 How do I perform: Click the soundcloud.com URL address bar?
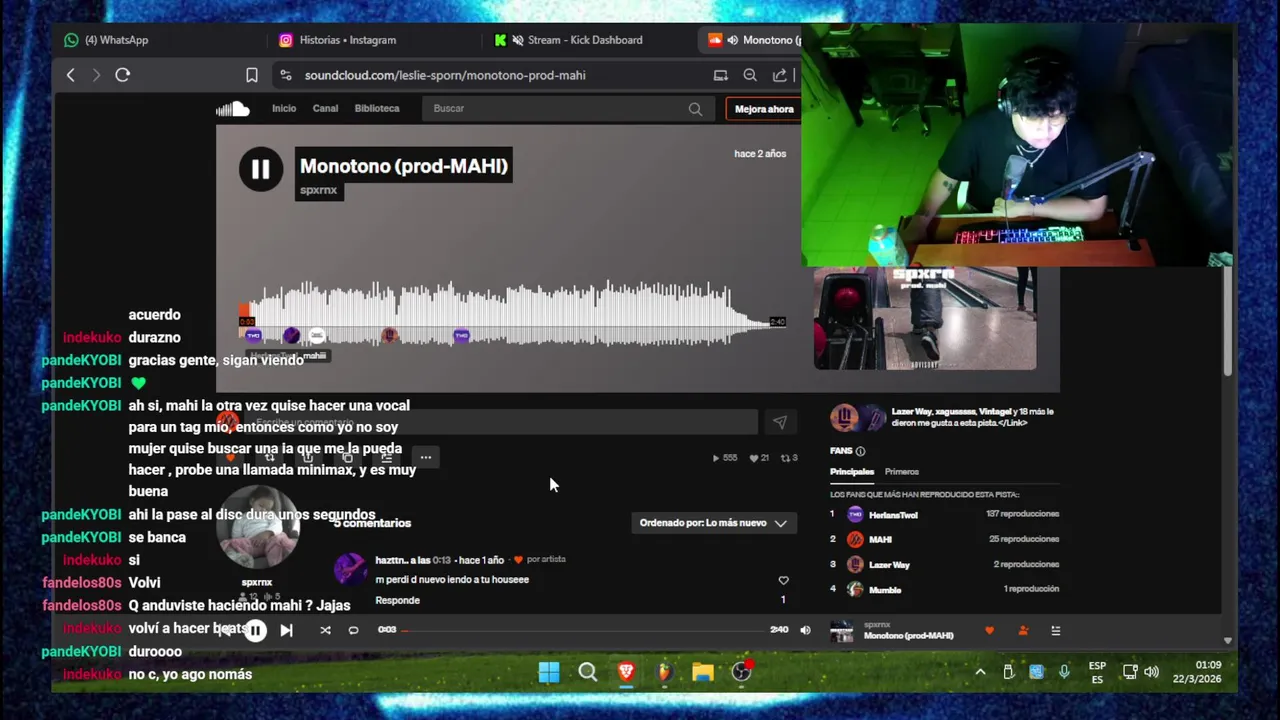coord(445,75)
